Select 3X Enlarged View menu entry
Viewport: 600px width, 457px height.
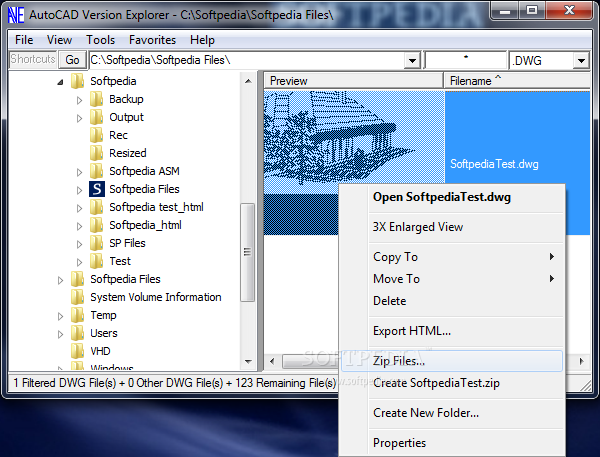click(452, 227)
